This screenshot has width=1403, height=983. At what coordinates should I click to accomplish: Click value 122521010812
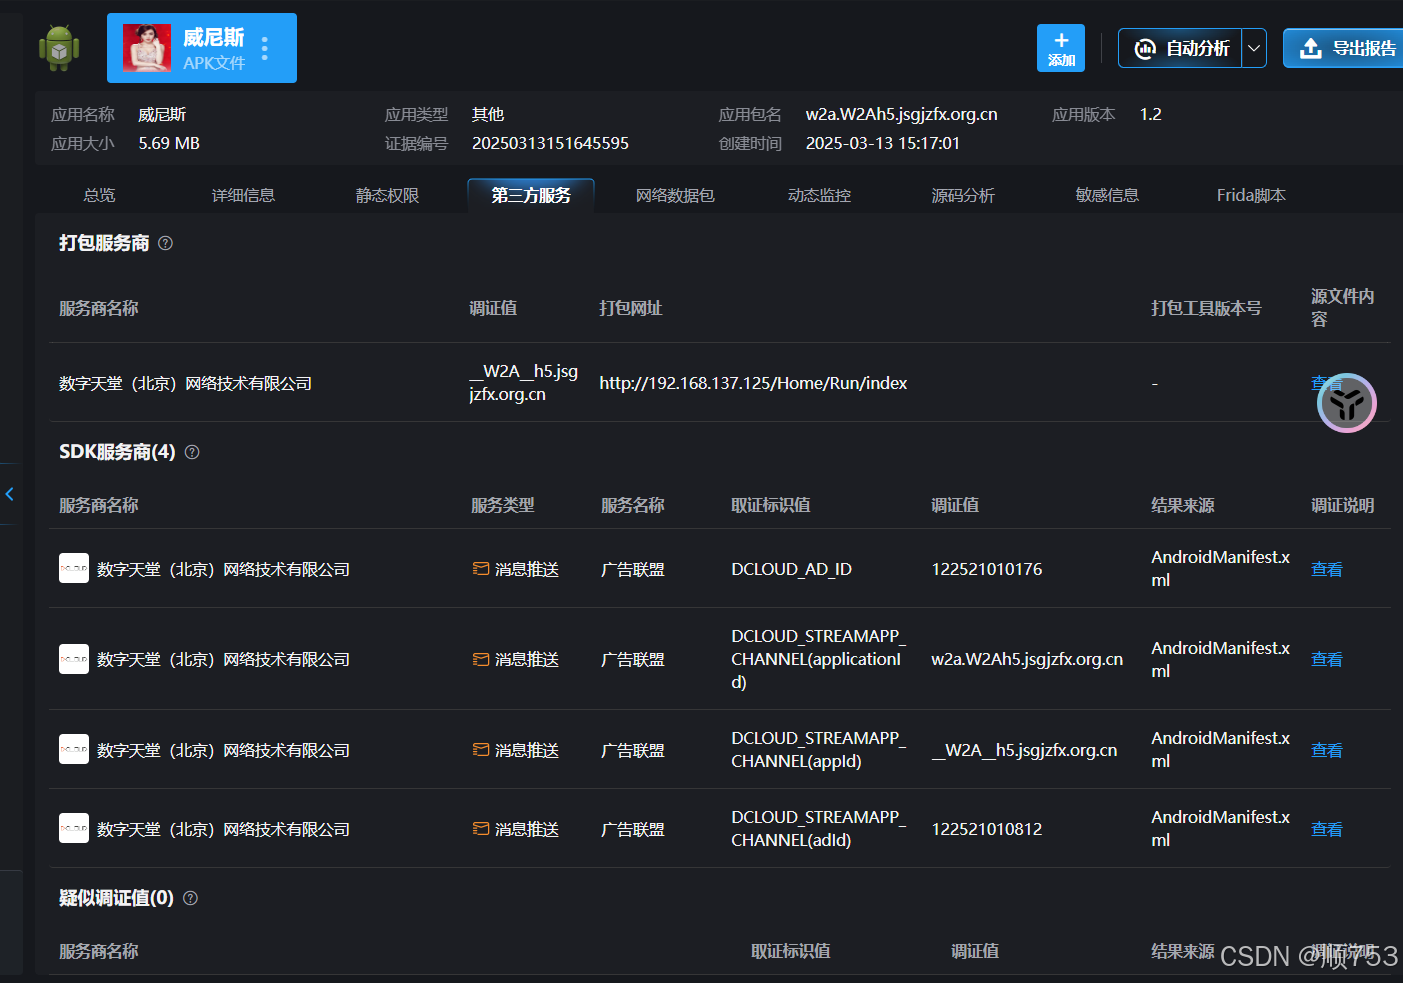987,829
